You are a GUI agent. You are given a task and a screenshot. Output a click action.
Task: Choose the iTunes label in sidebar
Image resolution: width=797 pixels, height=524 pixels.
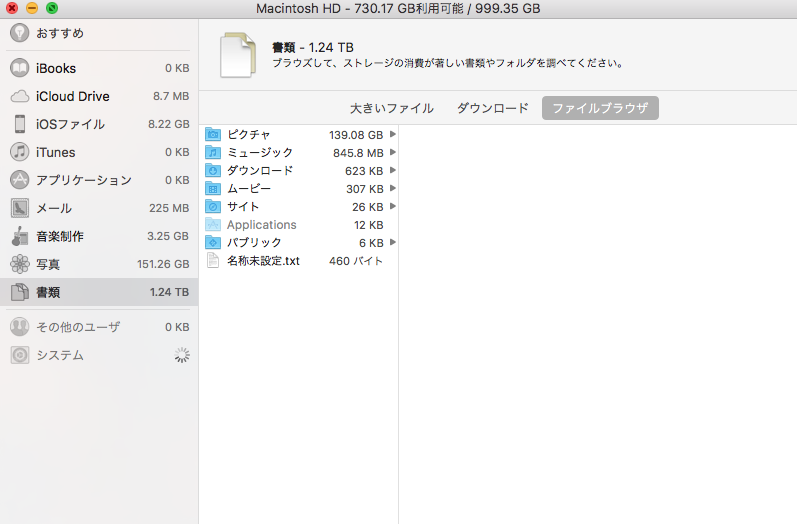[55, 152]
